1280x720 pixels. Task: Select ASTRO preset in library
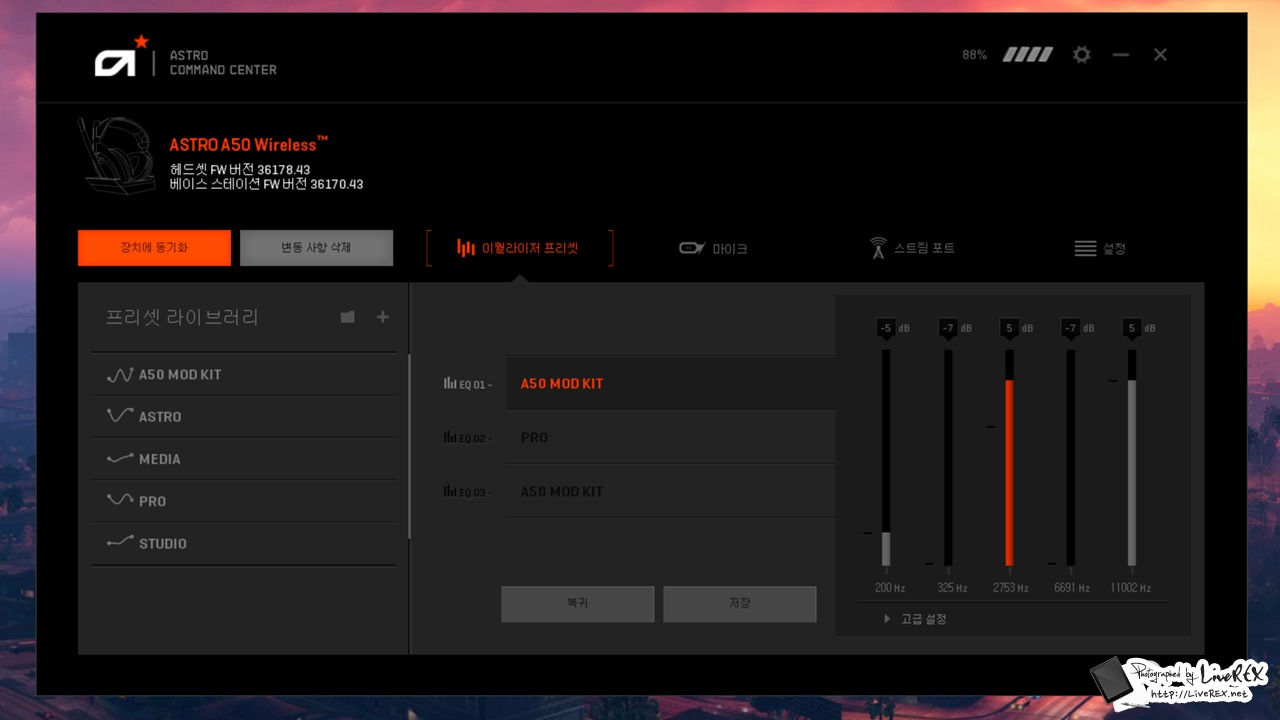244,416
